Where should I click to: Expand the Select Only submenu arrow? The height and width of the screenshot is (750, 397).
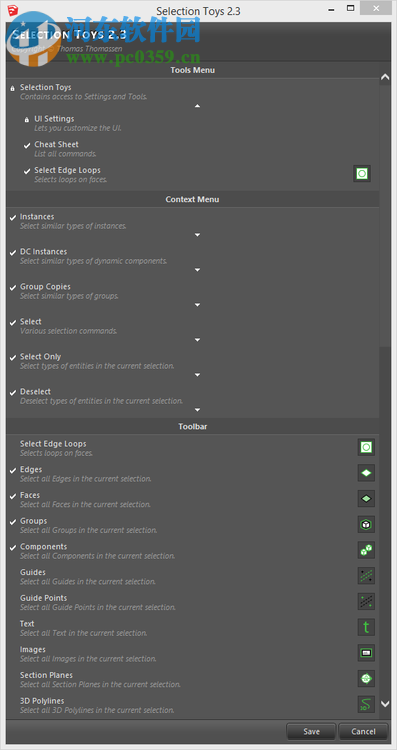coord(198,375)
